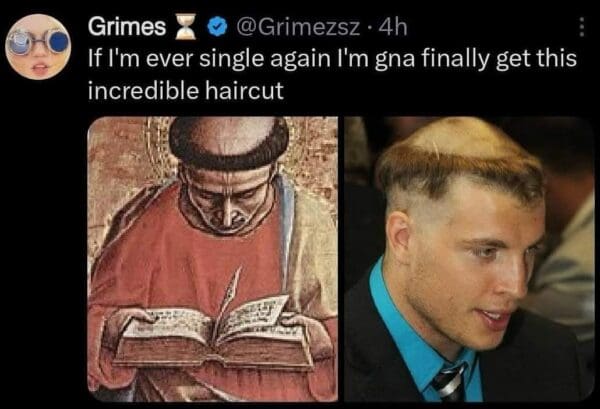600x409 pixels.
Task: Click the open book in the painting
Action: coord(214,333)
